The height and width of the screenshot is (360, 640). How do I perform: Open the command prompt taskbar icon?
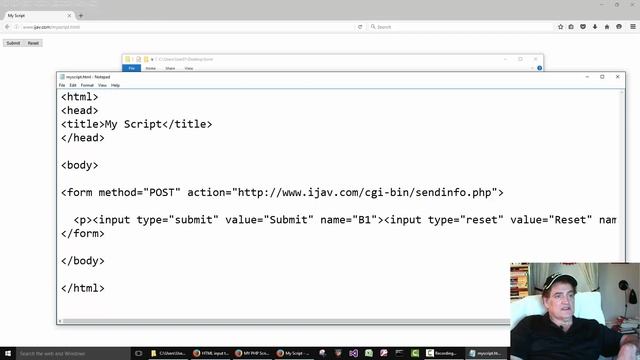[399, 353]
